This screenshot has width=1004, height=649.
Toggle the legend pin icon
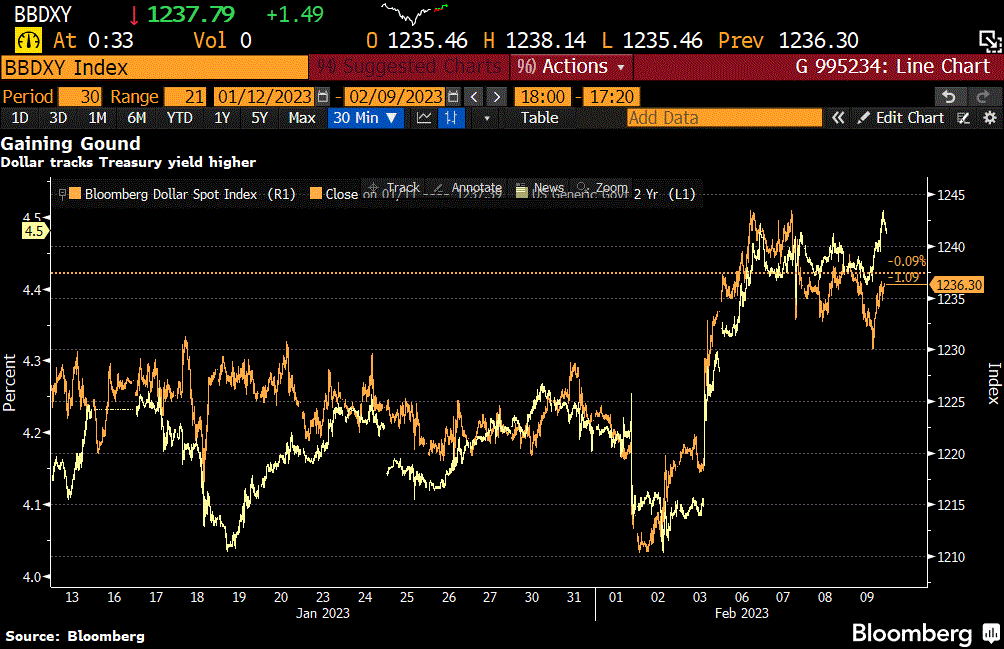61,194
